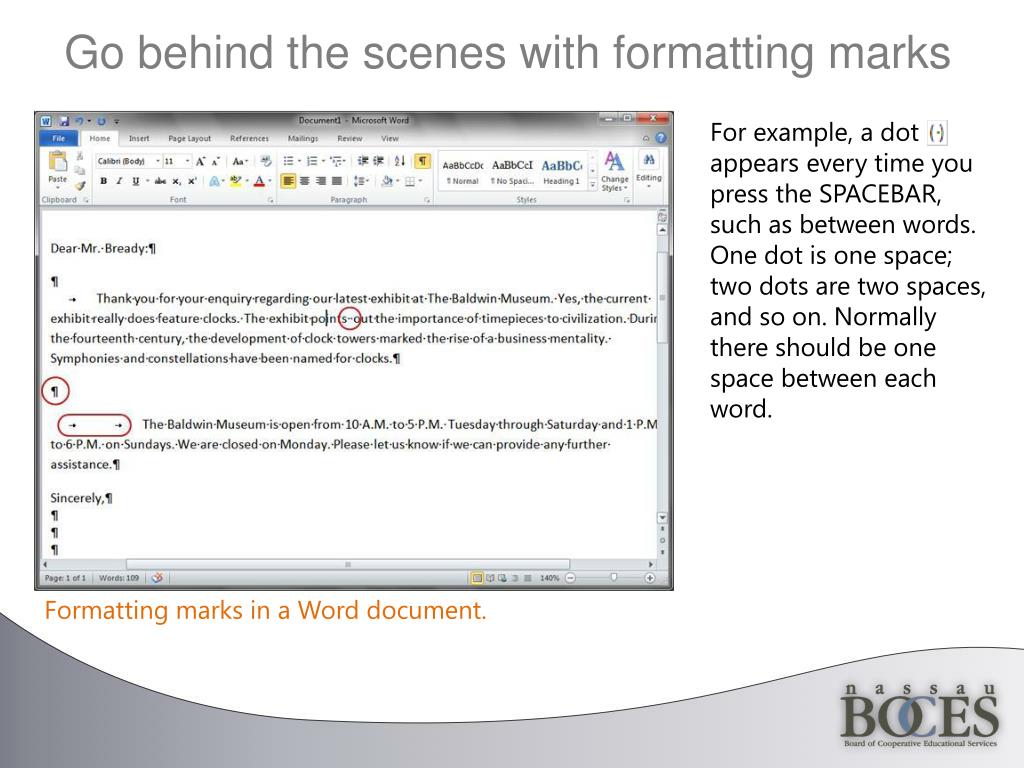Apply the Normal style
The width and height of the screenshot is (1024, 768).
coord(462,172)
